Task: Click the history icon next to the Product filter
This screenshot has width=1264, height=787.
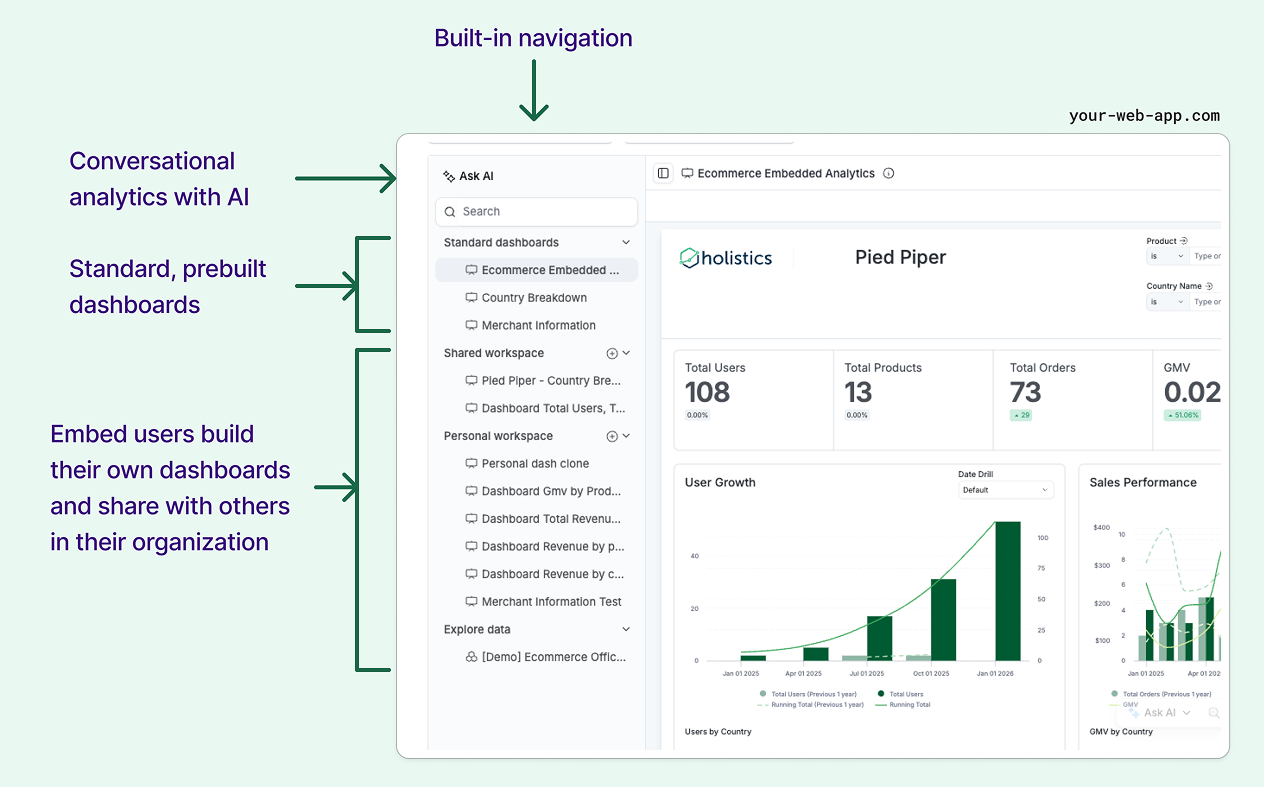Action: [1183, 239]
